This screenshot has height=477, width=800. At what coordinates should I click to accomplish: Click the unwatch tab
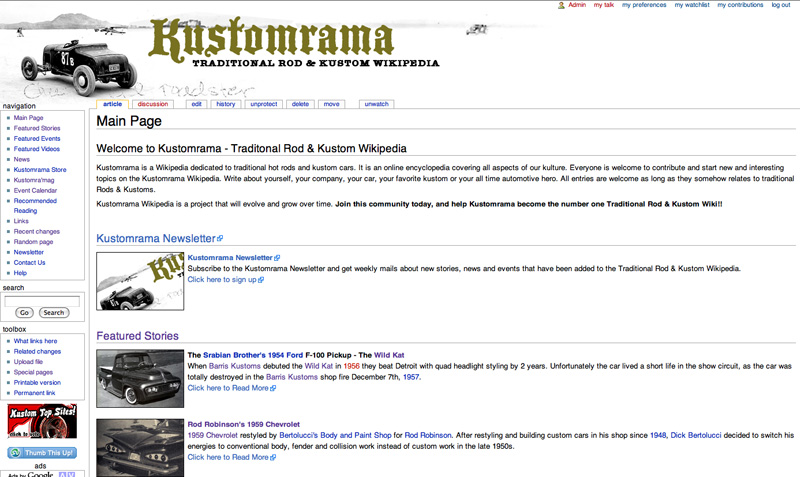(377, 104)
